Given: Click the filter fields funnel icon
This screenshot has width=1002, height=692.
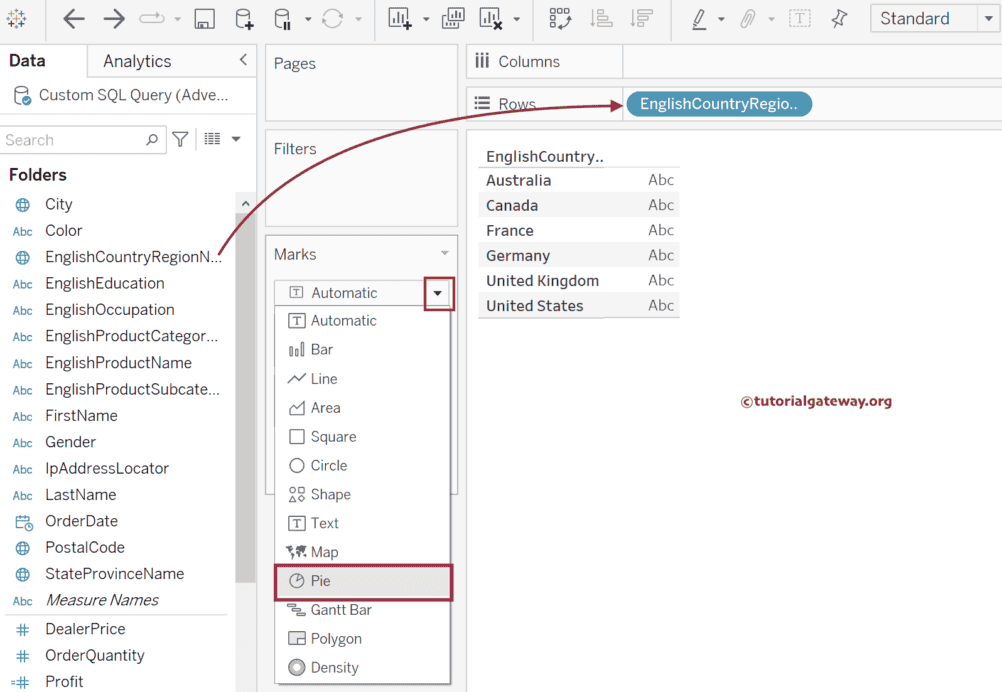Looking at the screenshot, I should click(x=180, y=140).
